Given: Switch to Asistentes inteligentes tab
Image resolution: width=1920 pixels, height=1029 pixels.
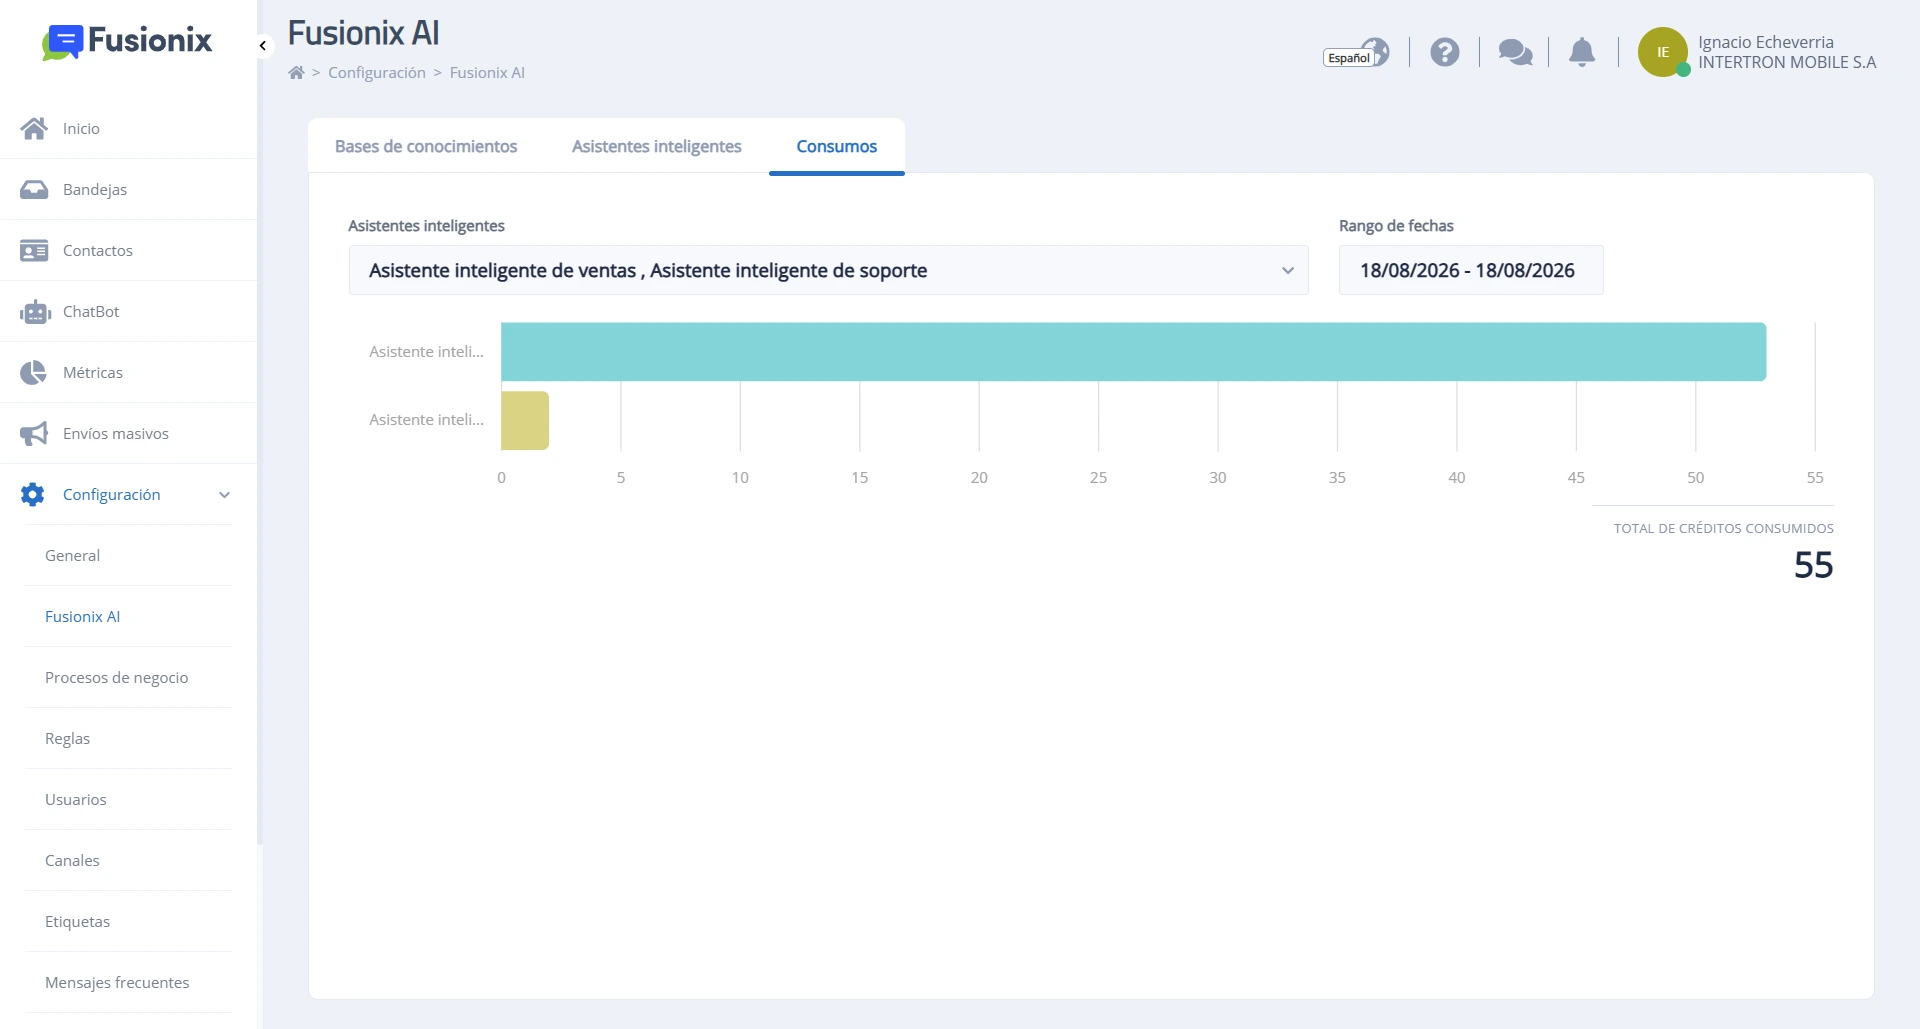Looking at the screenshot, I should point(656,146).
